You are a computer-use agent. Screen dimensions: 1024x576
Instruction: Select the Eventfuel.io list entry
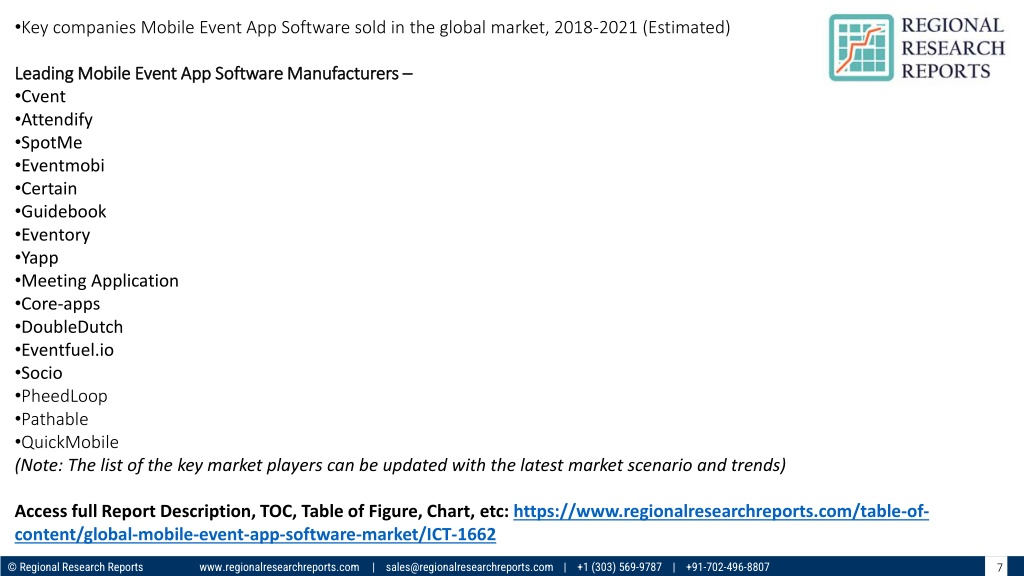tap(64, 350)
